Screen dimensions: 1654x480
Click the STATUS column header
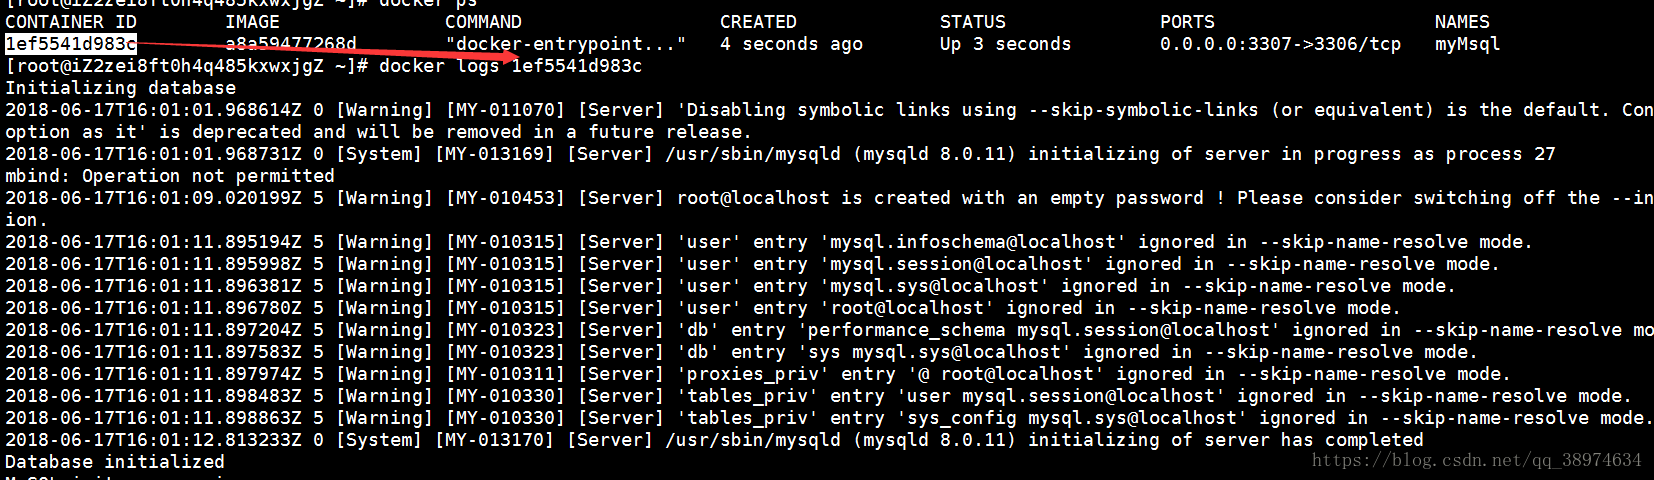[x=972, y=22]
